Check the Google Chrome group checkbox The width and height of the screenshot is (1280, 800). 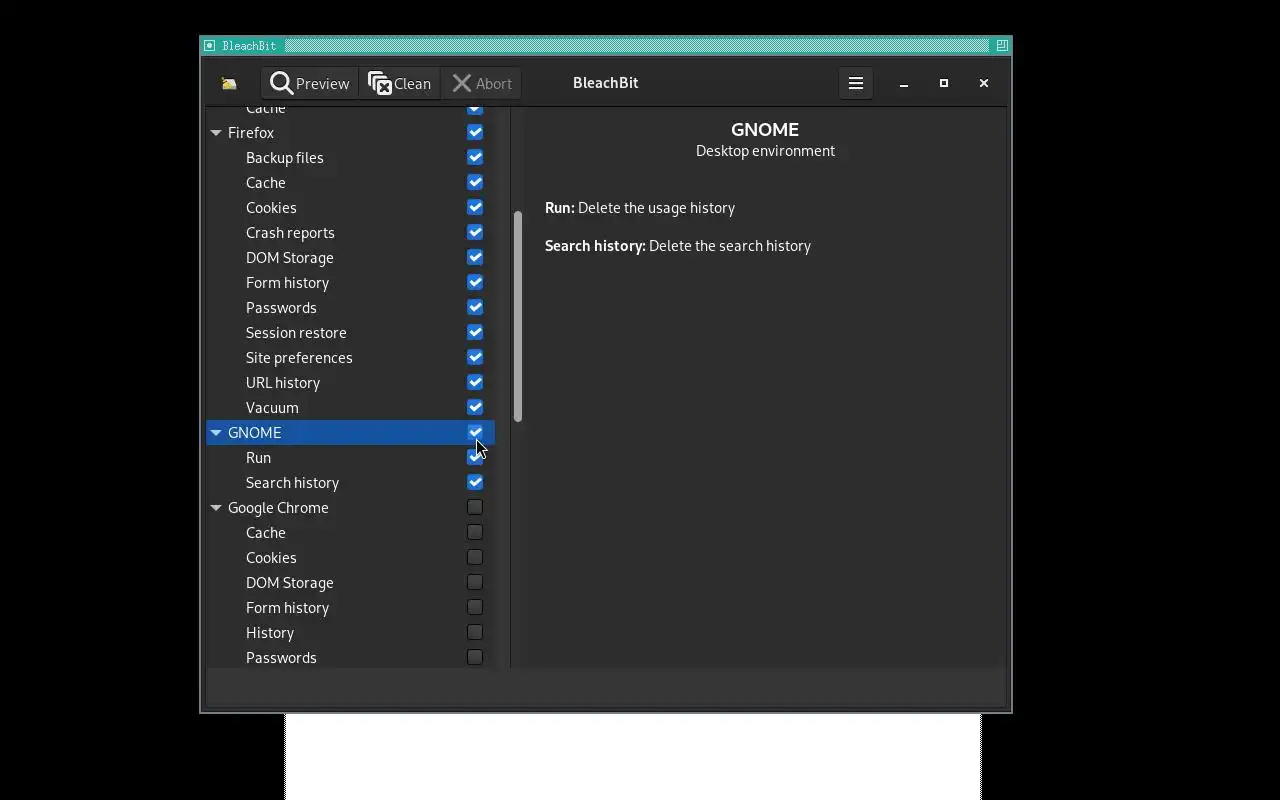475,507
